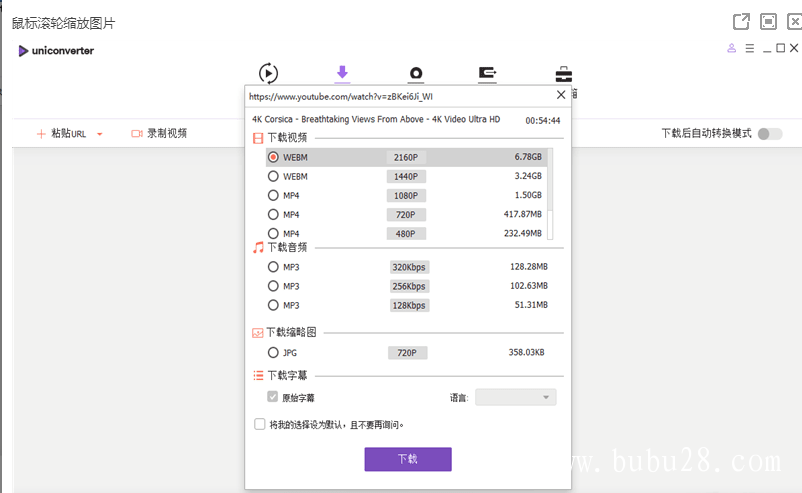Click the 鼠标滚轮缩放图片 title text
Screen dimensions: 802x493
click(63, 23)
